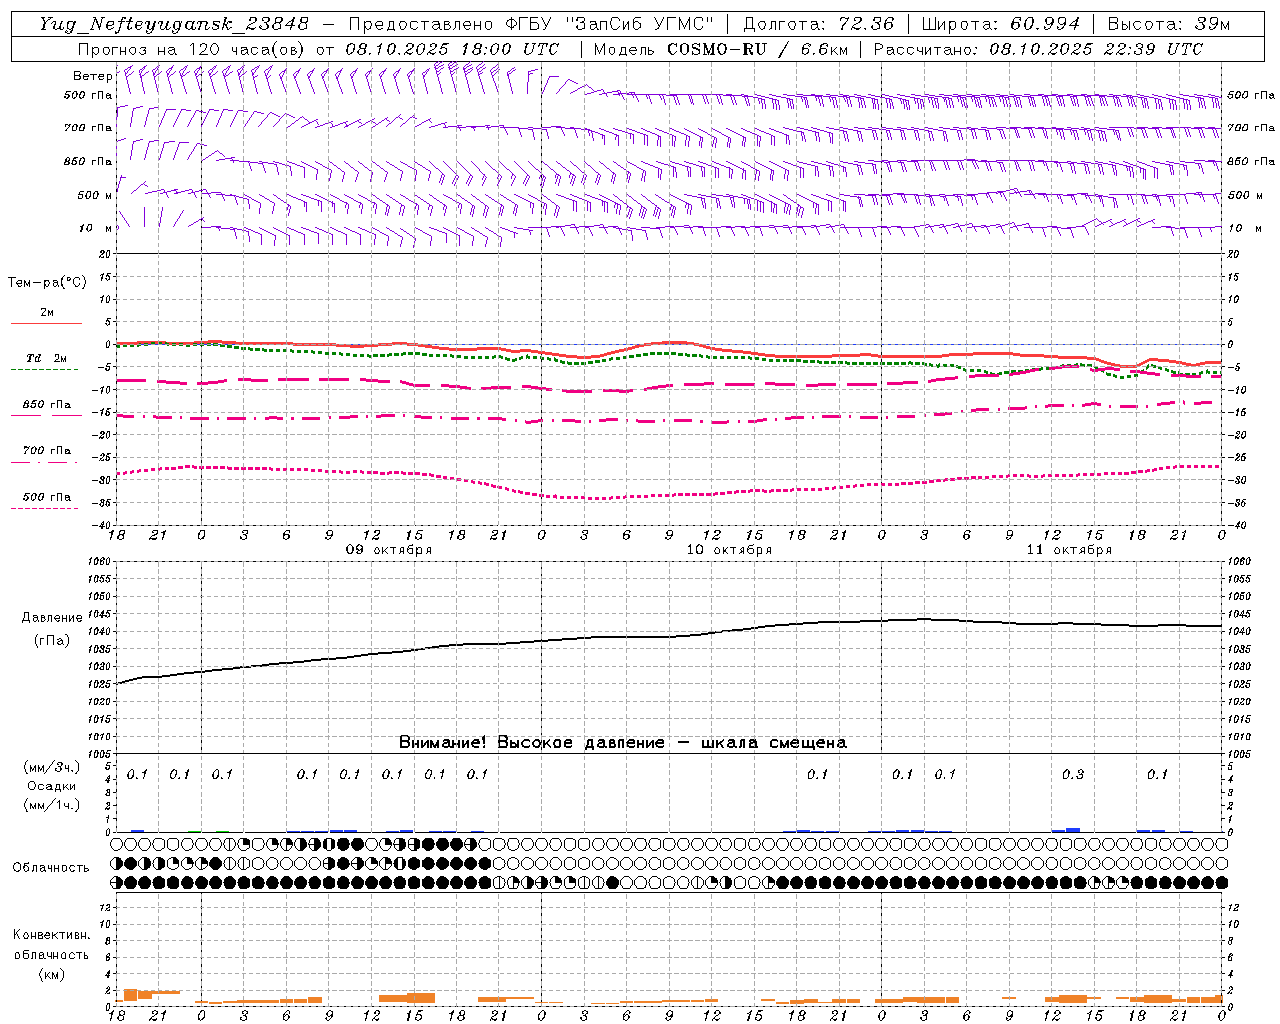Click the 500 гПа temperature legend entry
The image size is (1280, 1024).
point(46,496)
